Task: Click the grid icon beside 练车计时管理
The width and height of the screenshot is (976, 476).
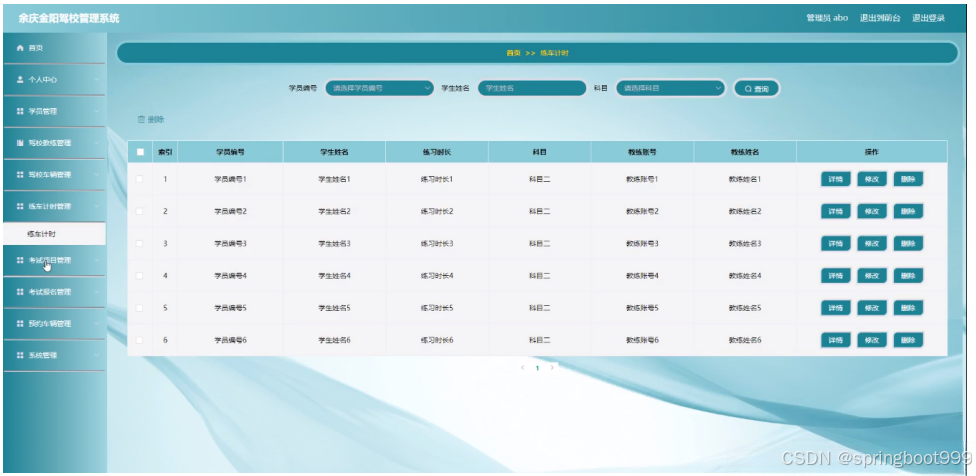Action: (20, 206)
